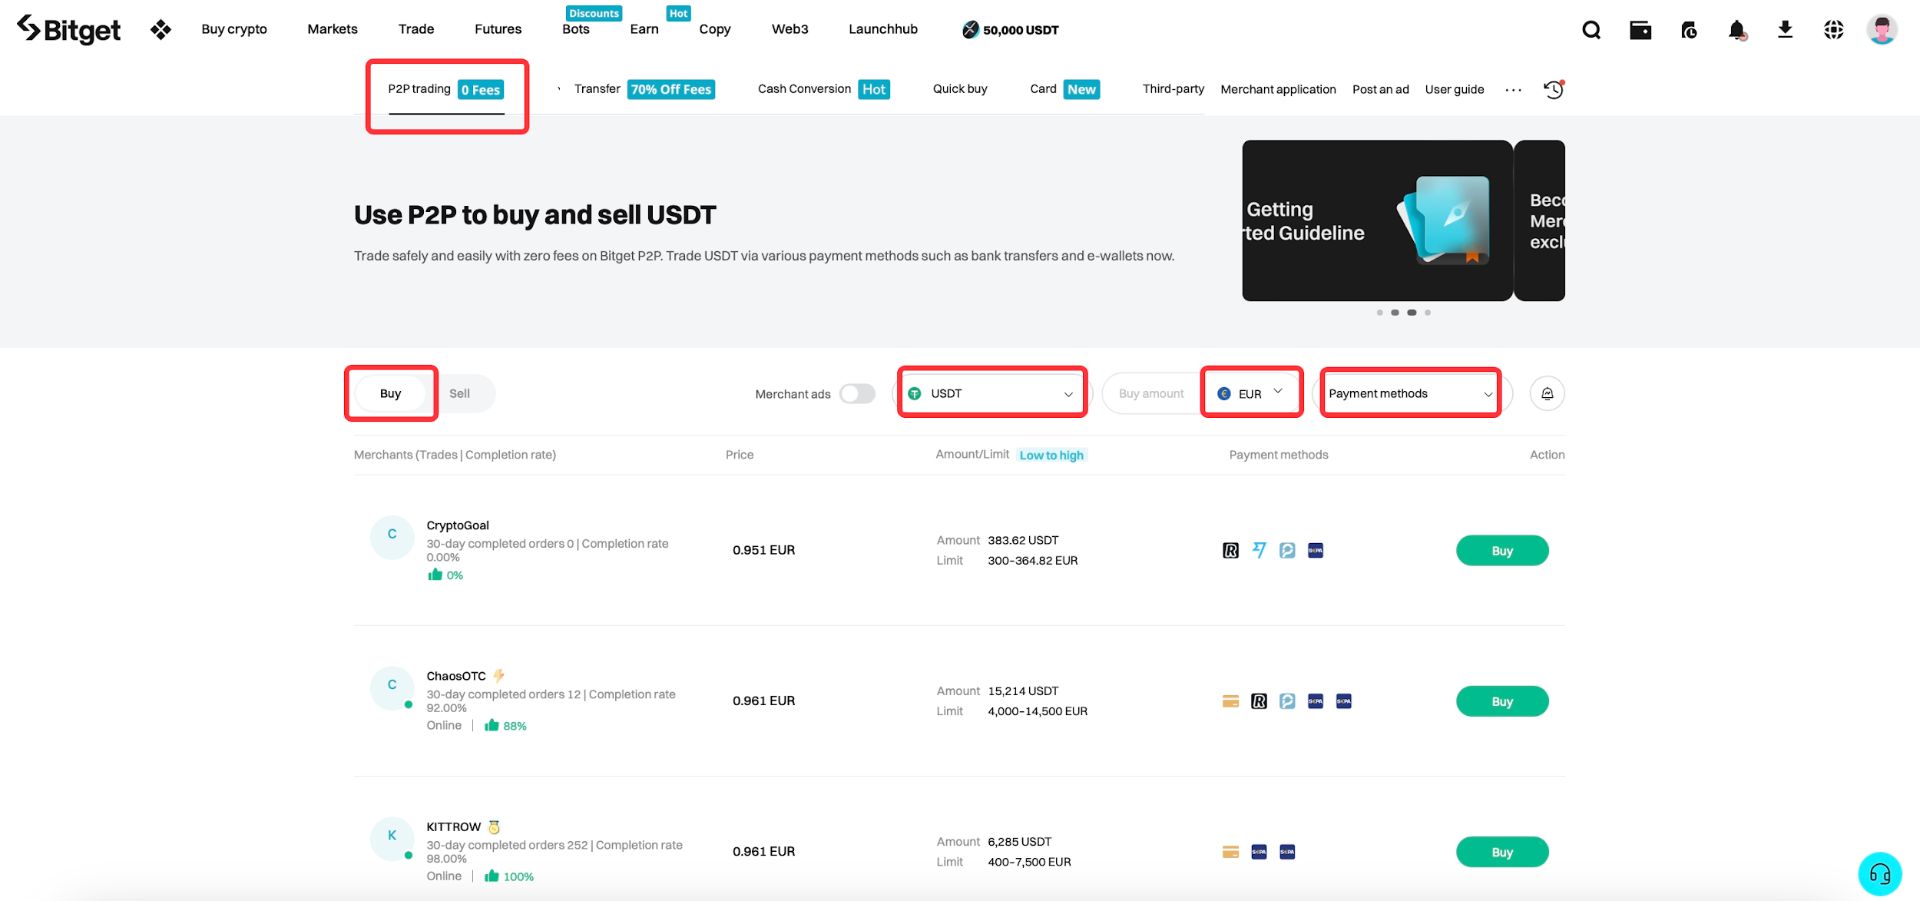Open the Third-party tab
The image size is (1920, 901).
coord(1173,89)
